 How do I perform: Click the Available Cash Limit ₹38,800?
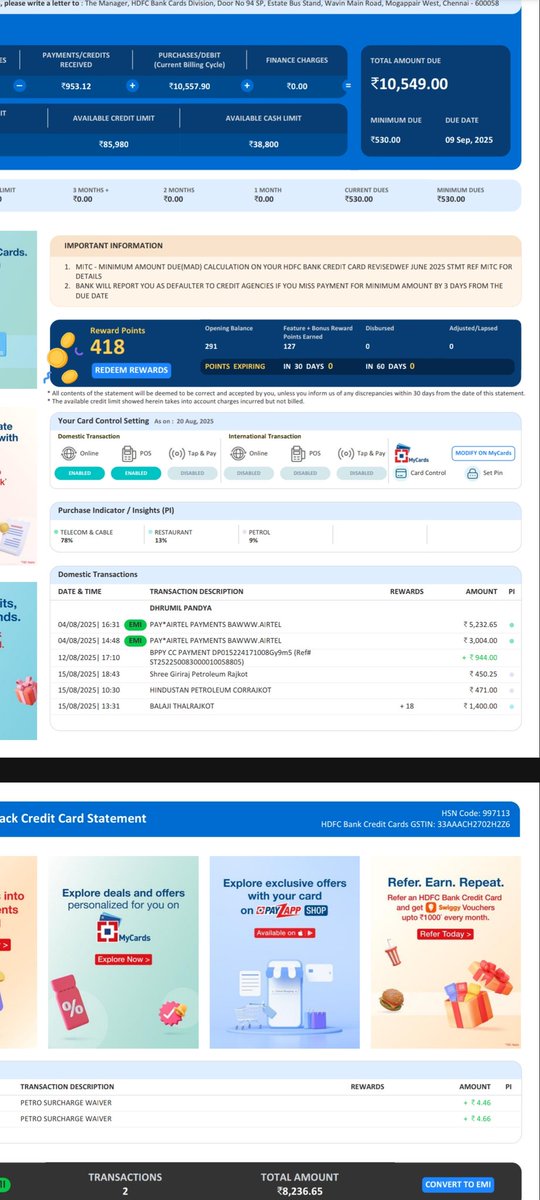pos(263,145)
